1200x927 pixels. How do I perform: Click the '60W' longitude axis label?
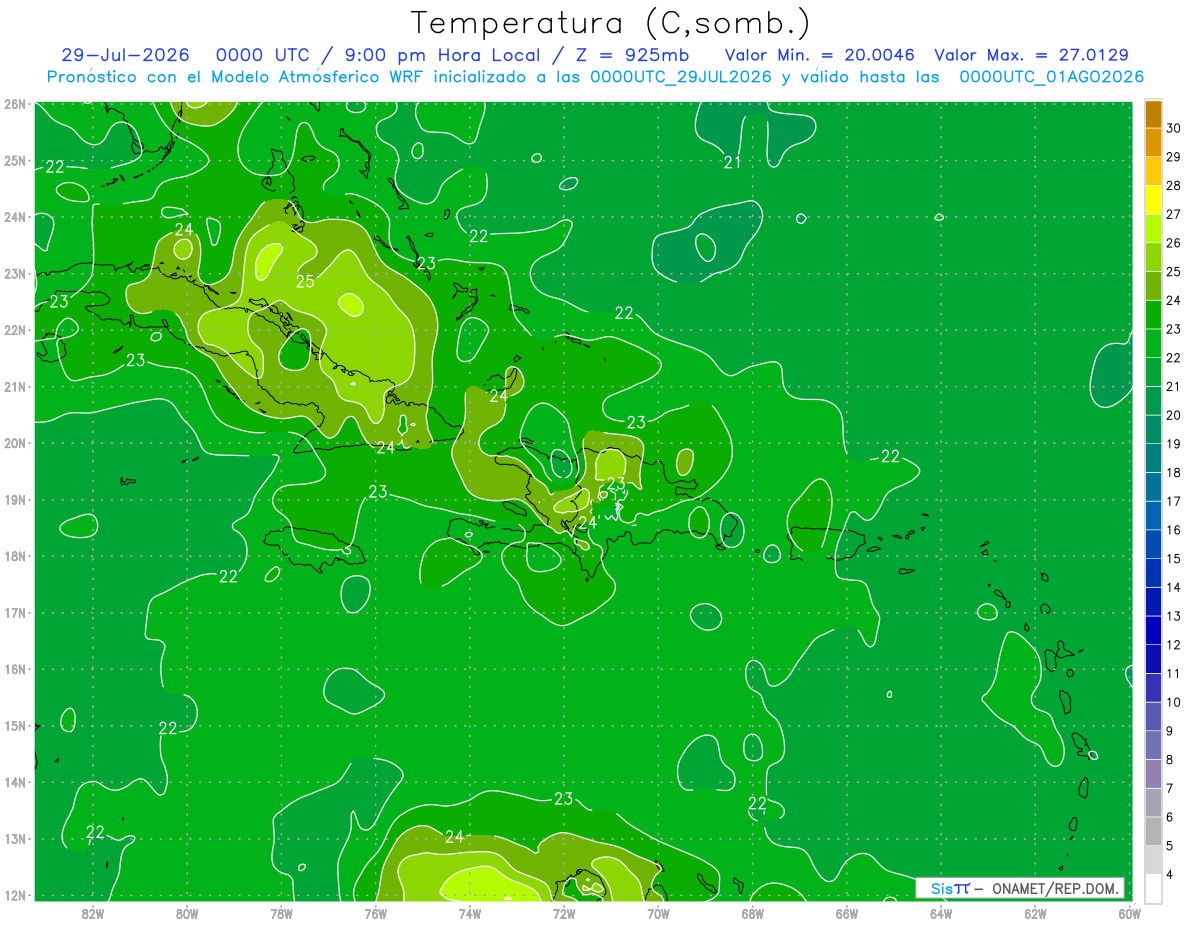pos(1130,912)
